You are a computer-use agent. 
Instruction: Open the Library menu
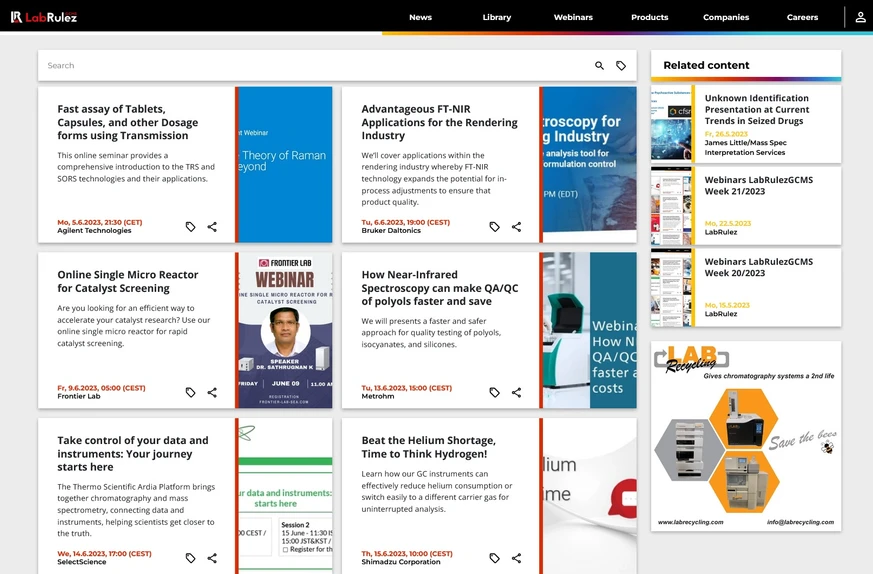pos(497,17)
